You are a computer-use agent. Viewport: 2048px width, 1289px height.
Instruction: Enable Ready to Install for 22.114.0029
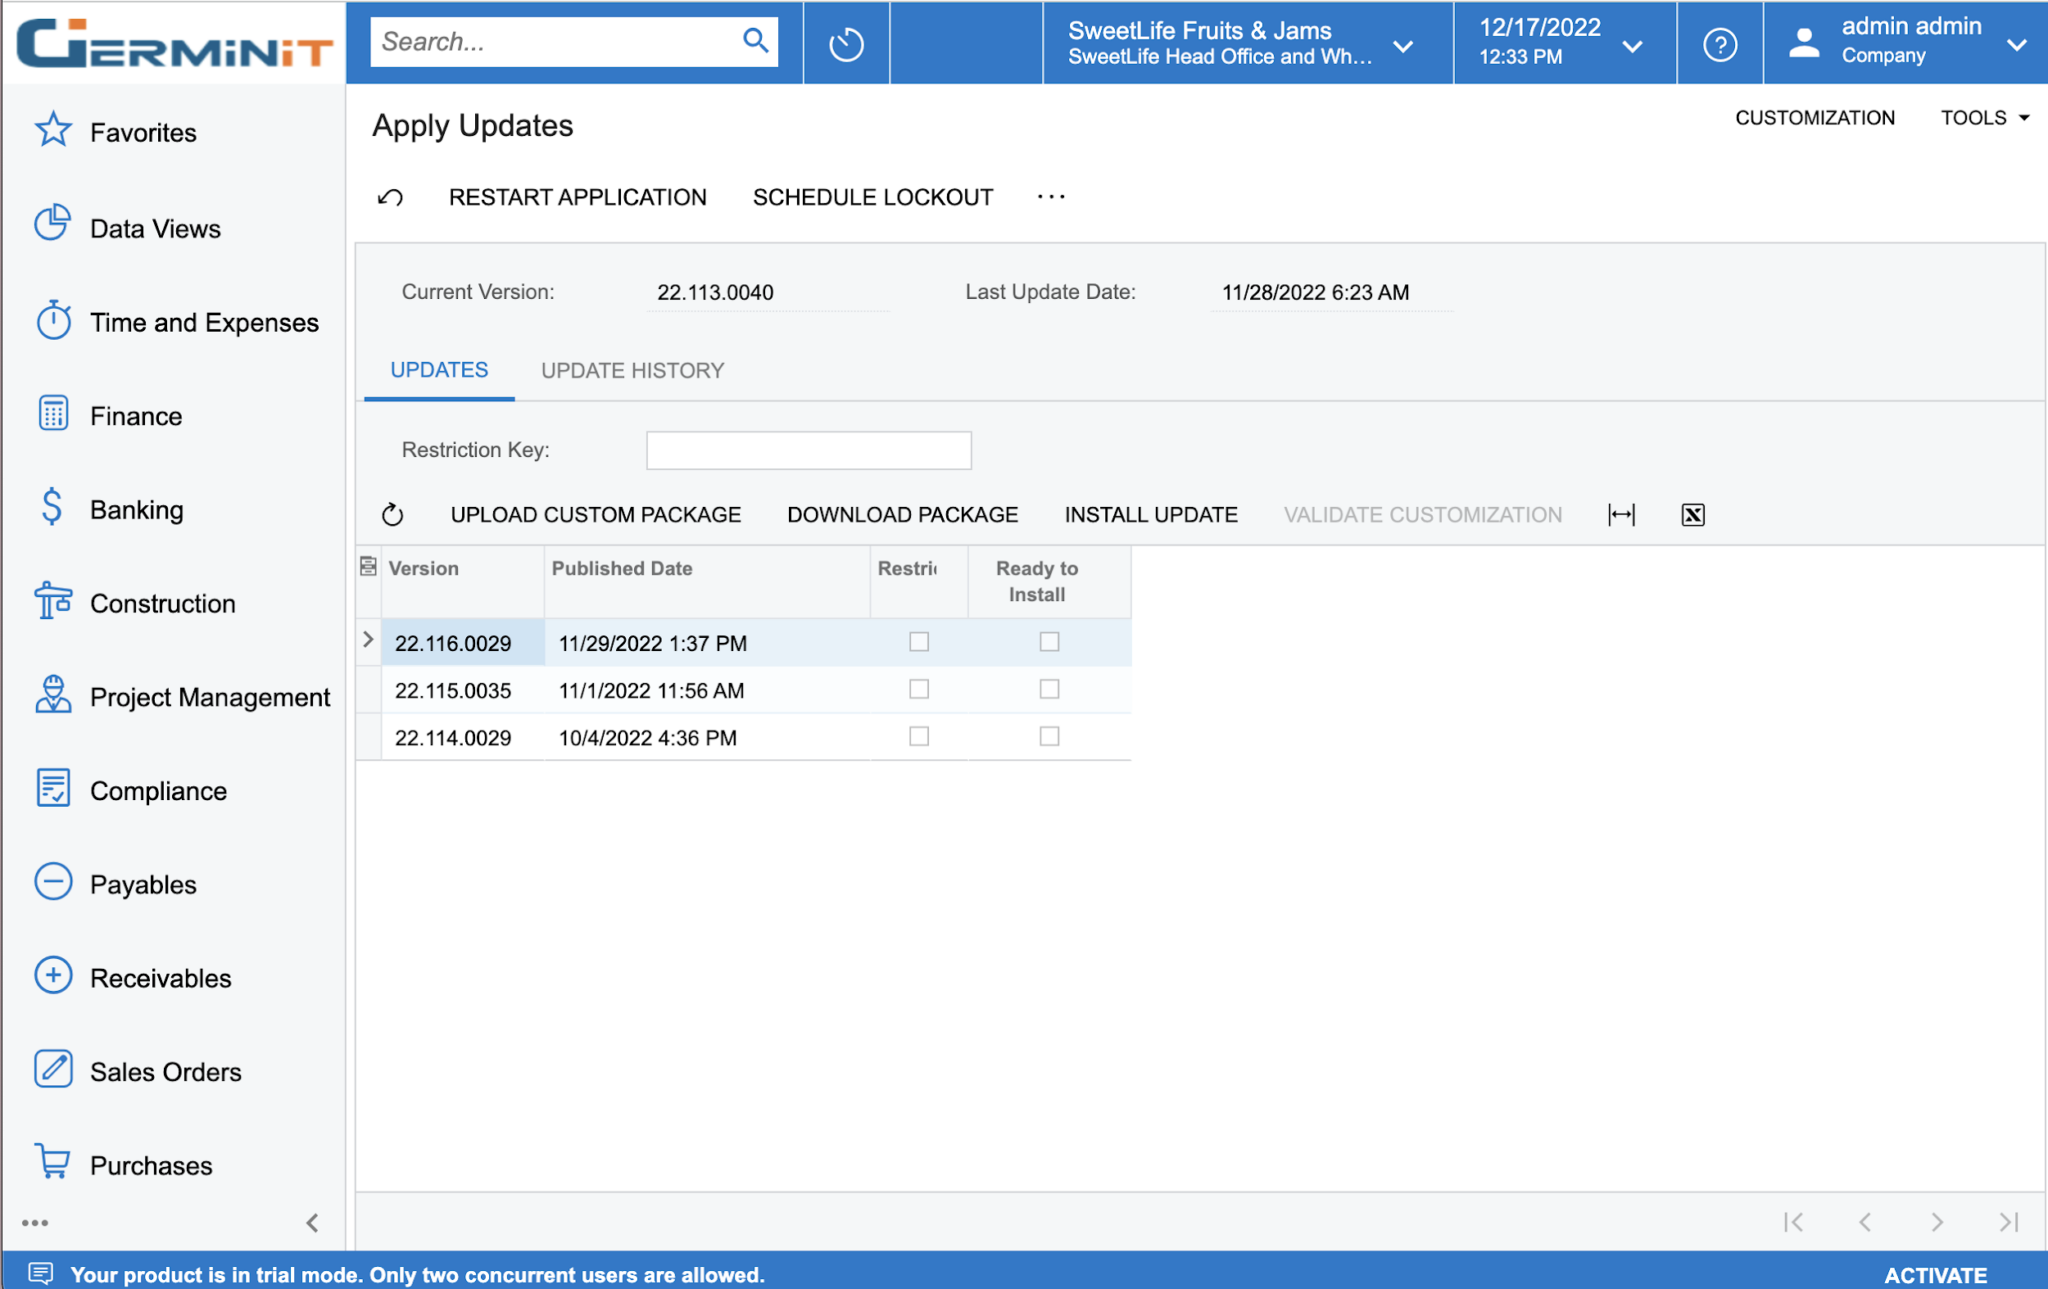tap(1048, 736)
